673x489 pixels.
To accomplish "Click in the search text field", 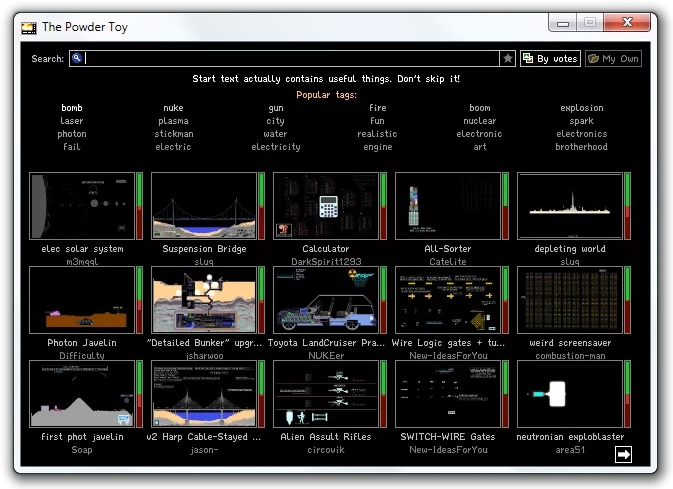I will [290, 59].
